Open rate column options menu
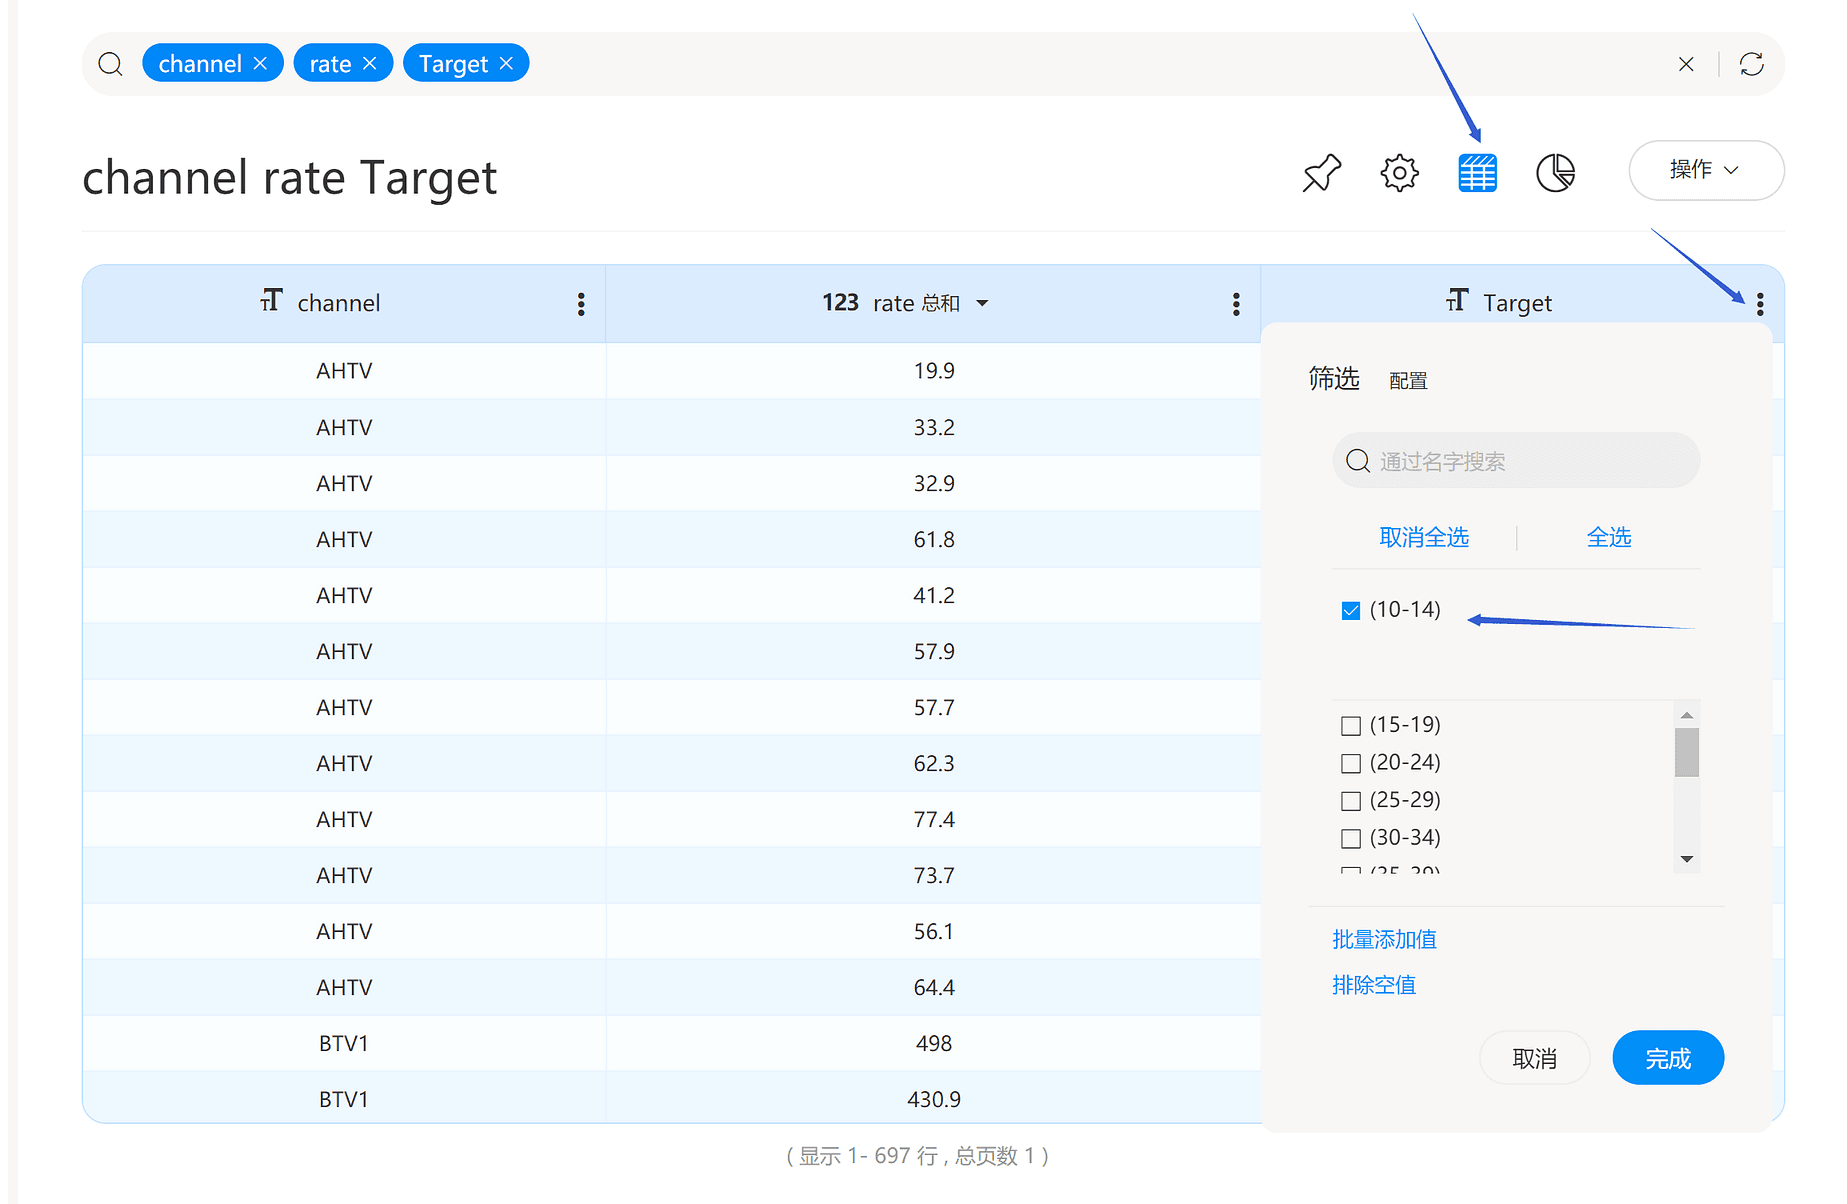 (1237, 304)
